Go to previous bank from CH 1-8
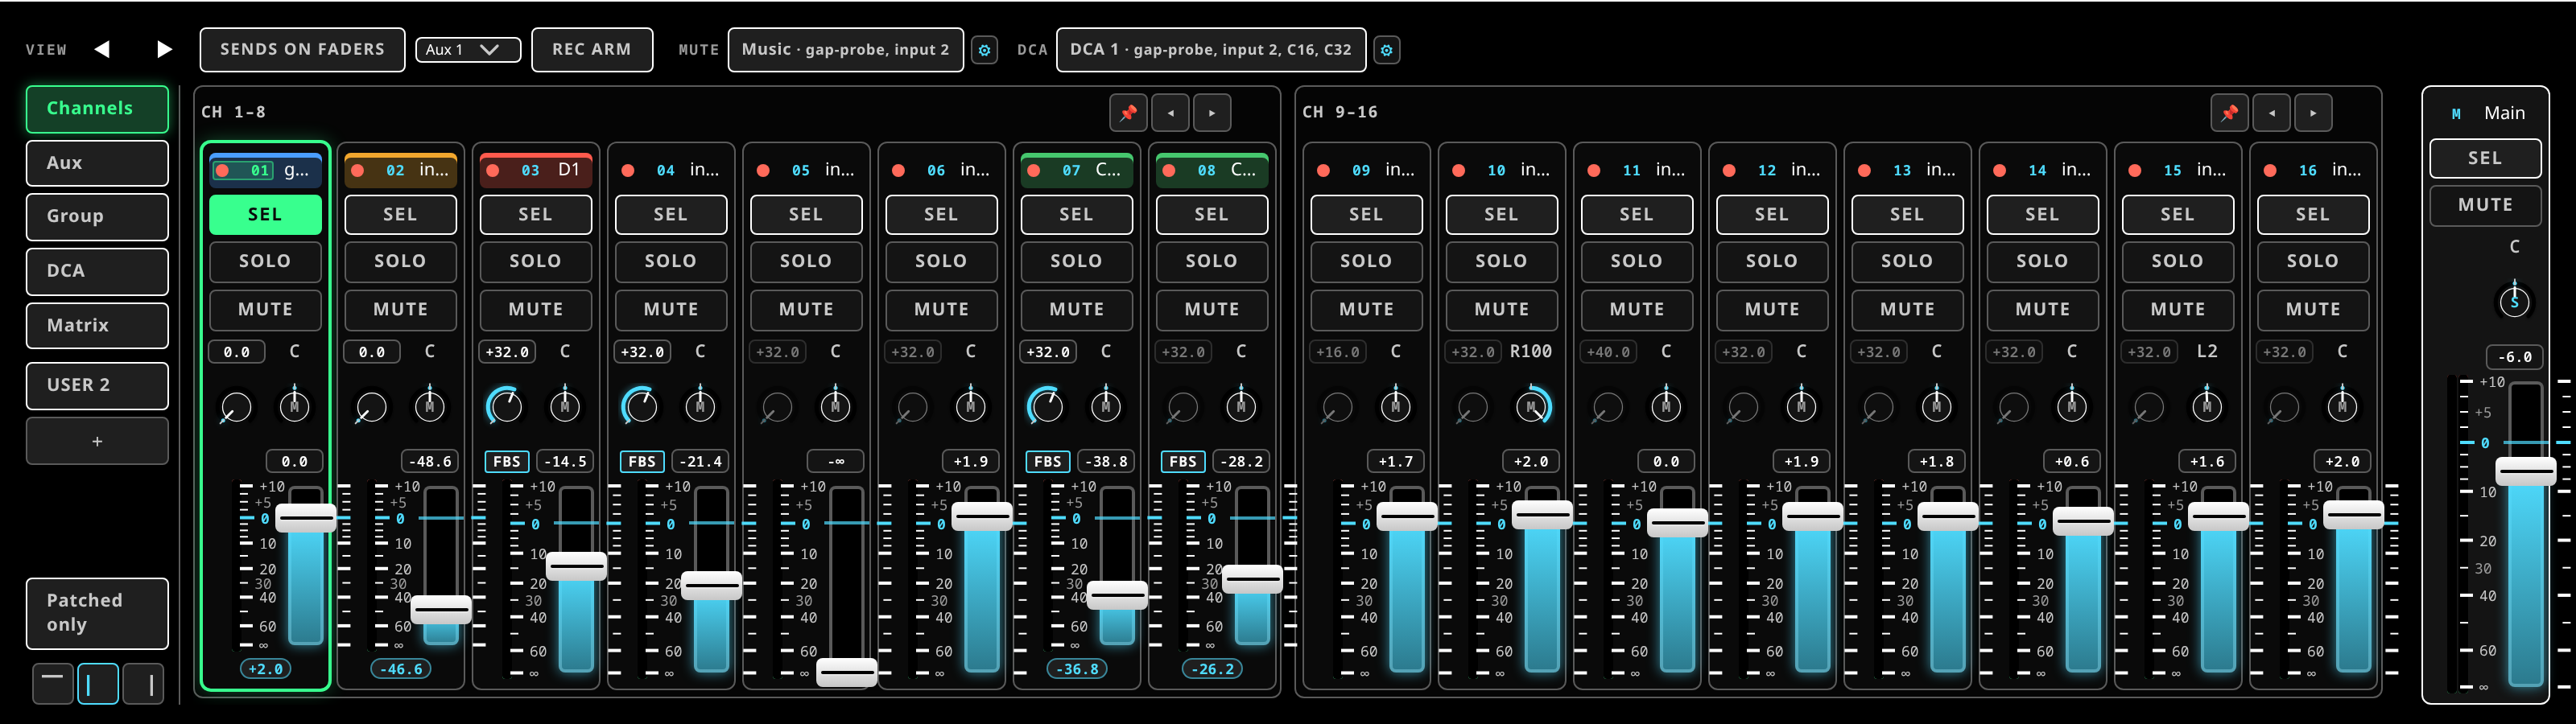Viewport: 2576px width, 724px height. (1171, 113)
